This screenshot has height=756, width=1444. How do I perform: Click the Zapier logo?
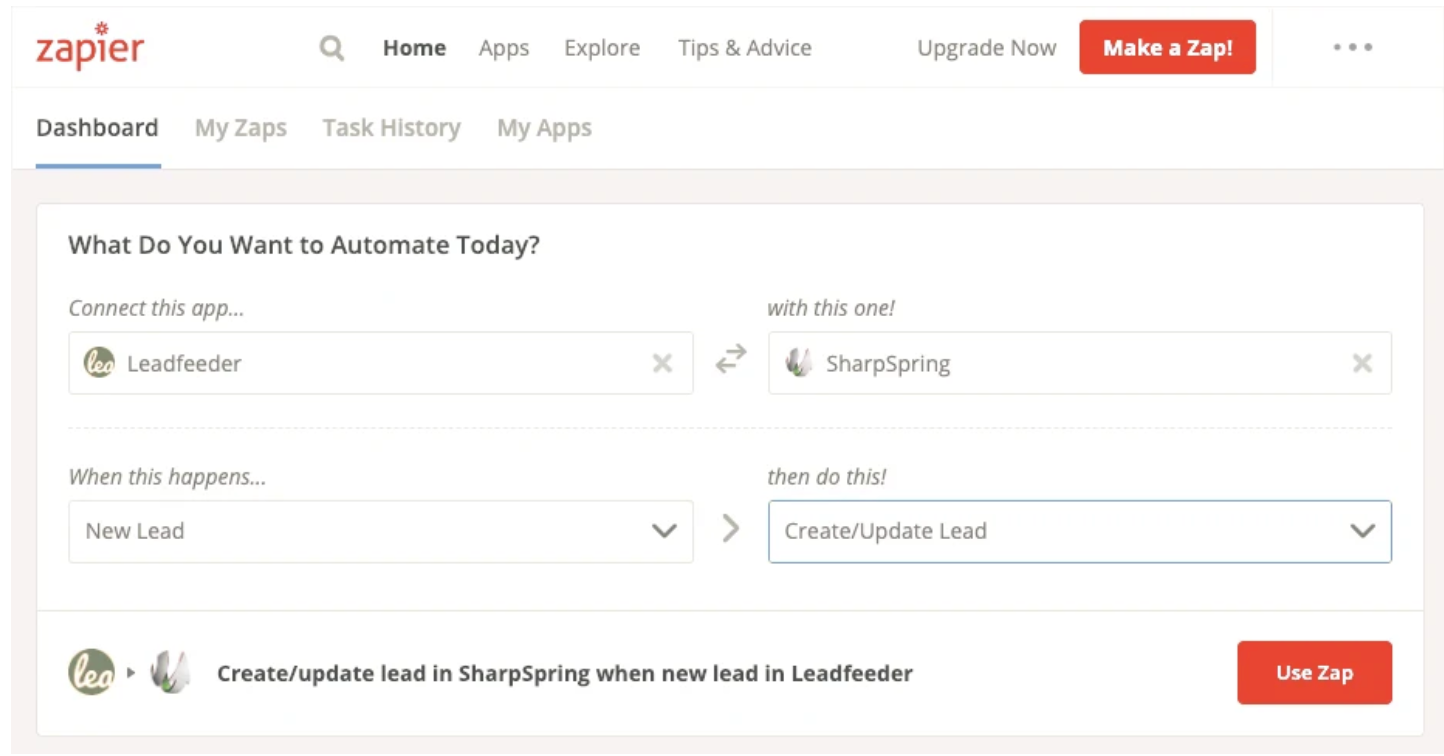[90, 47]
